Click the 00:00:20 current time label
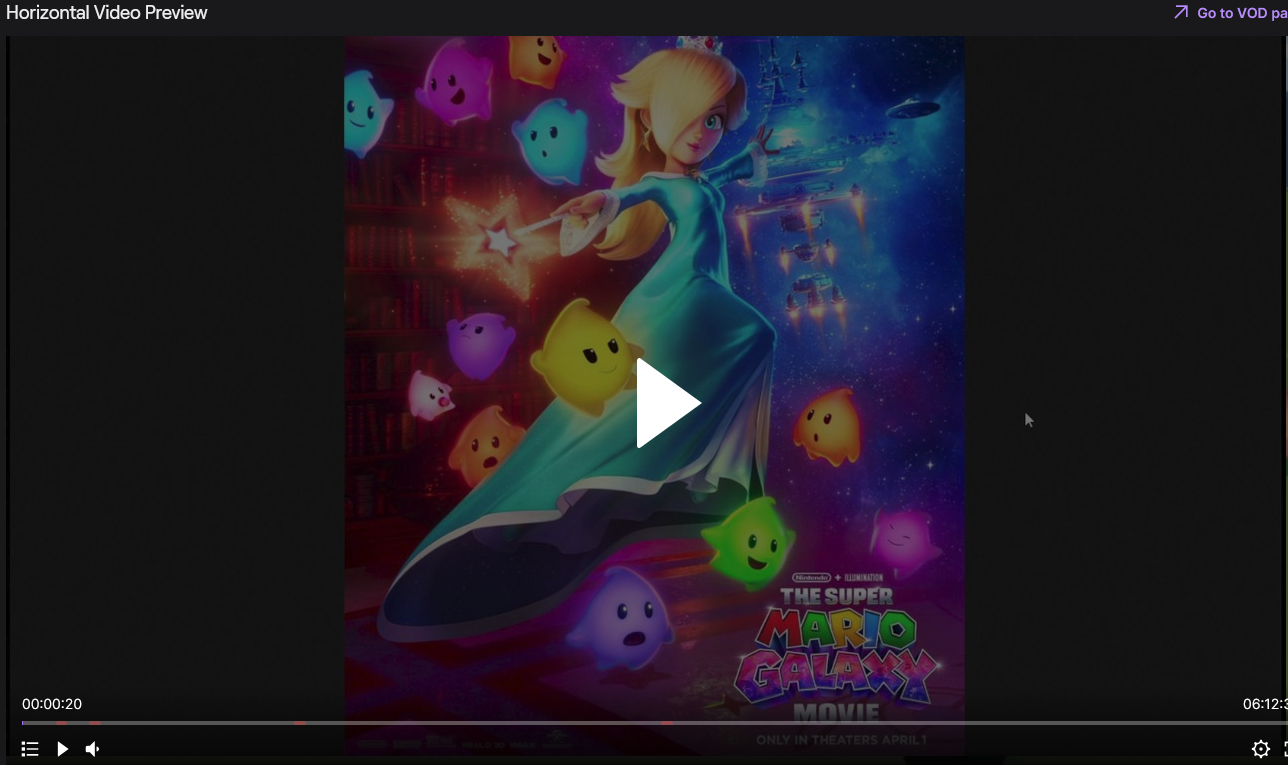The image size is (1288, 765). (52, 704)
